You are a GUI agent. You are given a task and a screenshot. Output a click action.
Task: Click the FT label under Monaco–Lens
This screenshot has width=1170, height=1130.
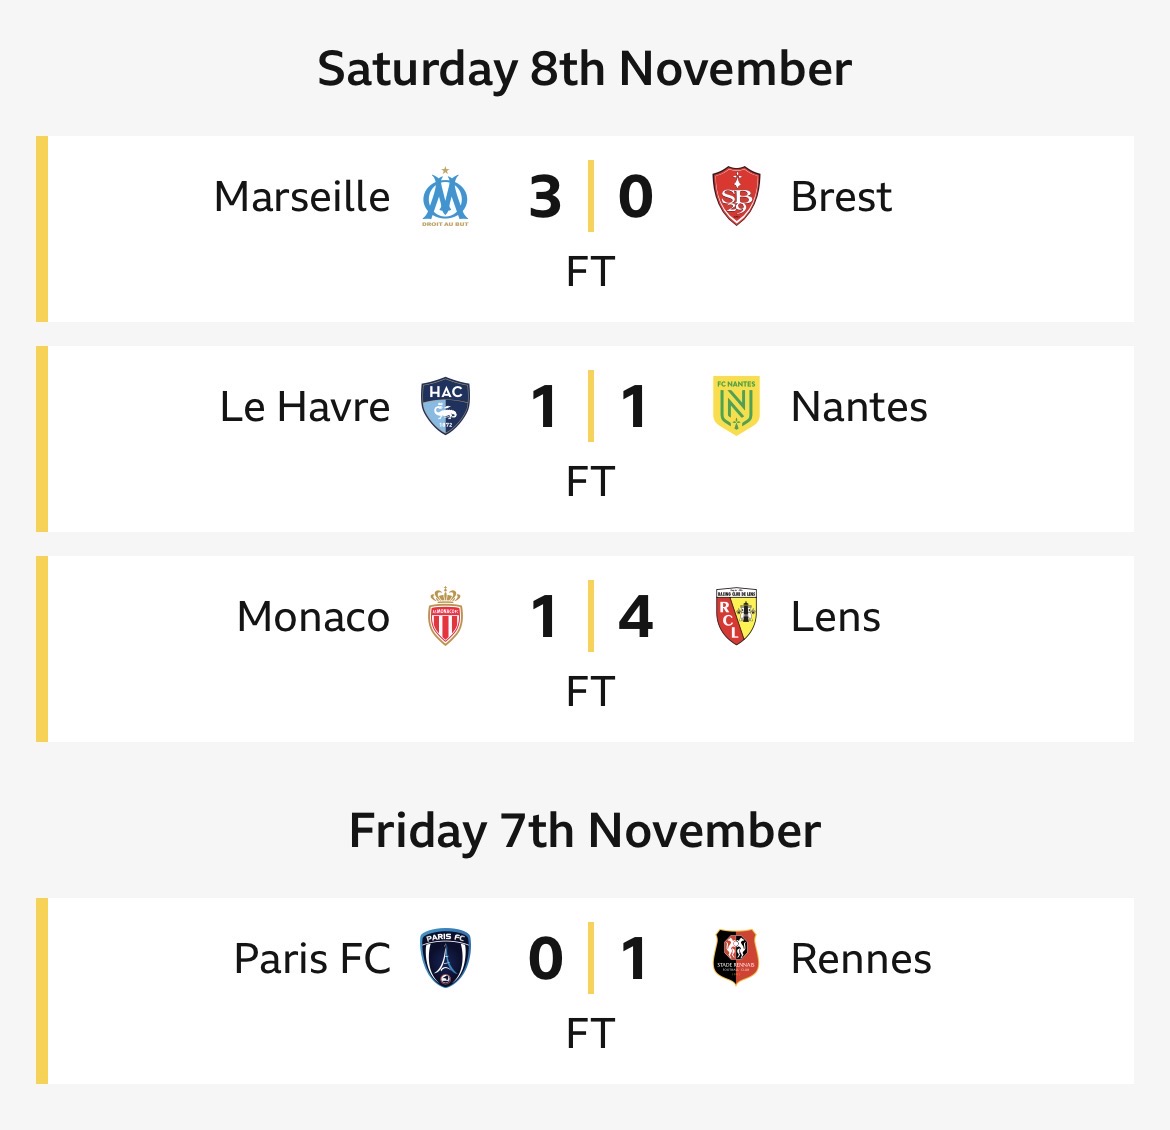pos(590,692)
